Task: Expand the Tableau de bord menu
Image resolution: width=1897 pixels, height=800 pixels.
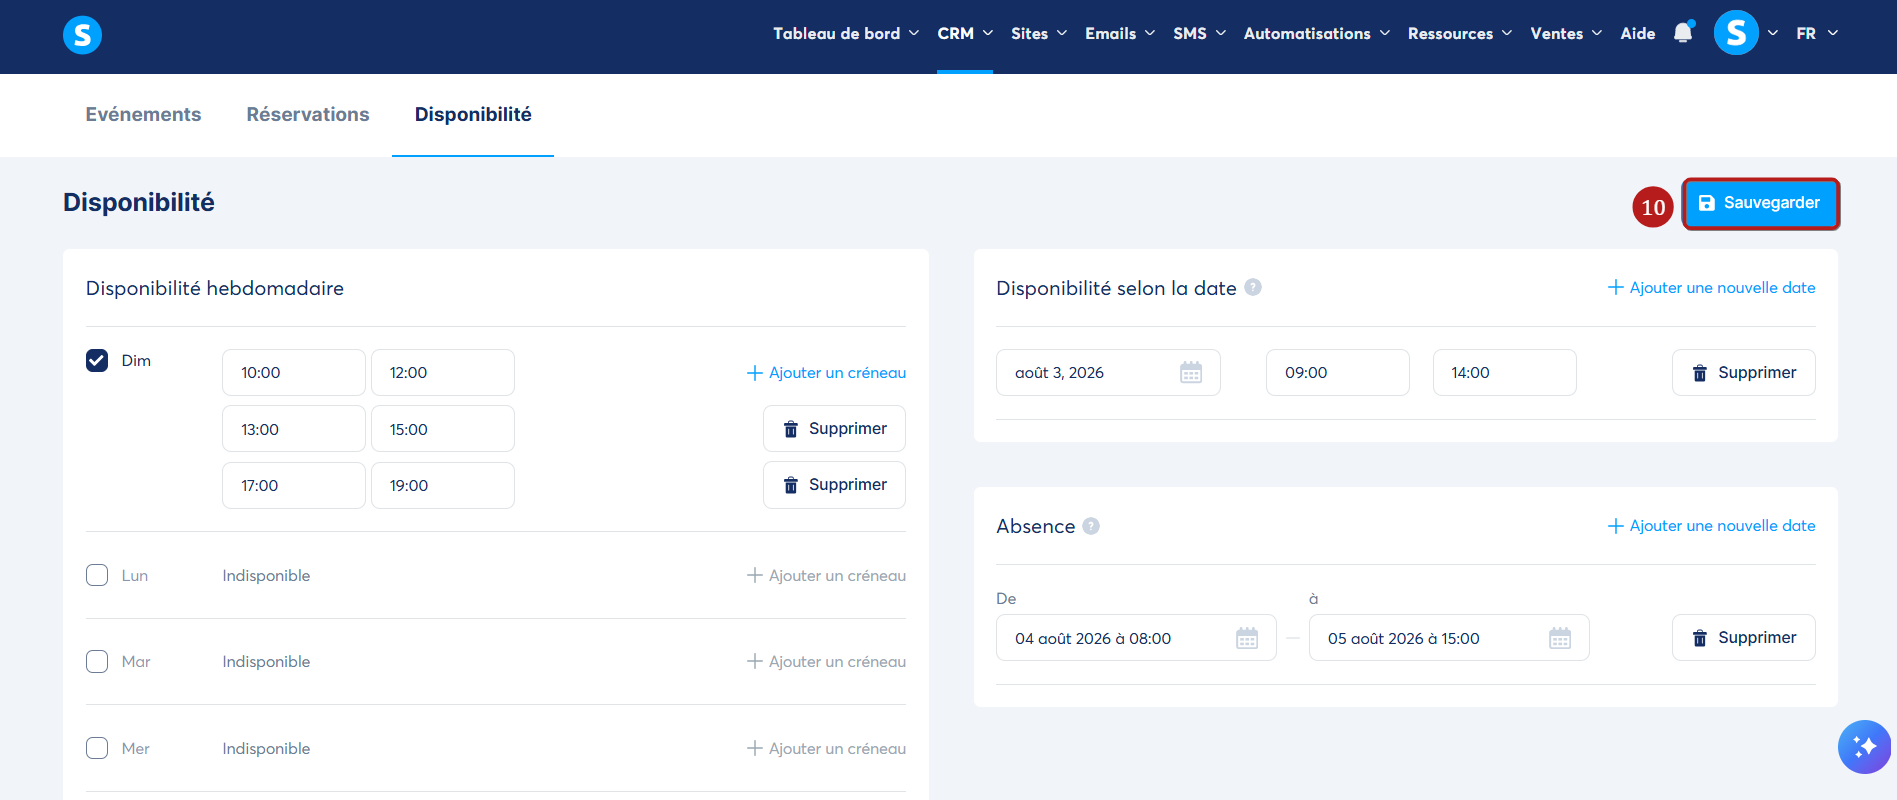Action: 846,33
